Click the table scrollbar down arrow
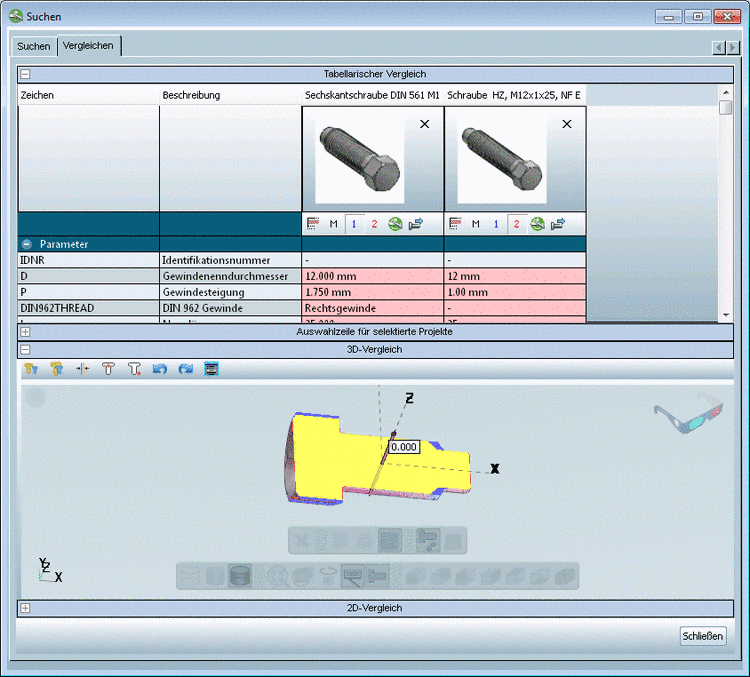Image resolution: width=750 pixels, height=677 pixels. click(726, 315)
